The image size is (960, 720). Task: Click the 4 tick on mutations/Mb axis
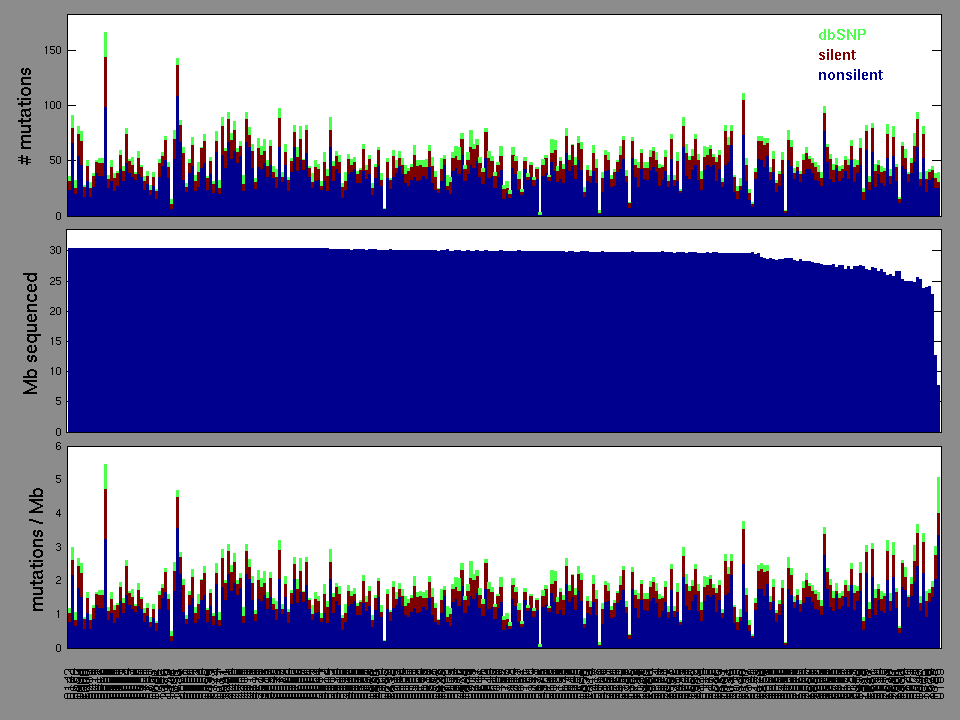pyautogui.click(x=58, y=513)
